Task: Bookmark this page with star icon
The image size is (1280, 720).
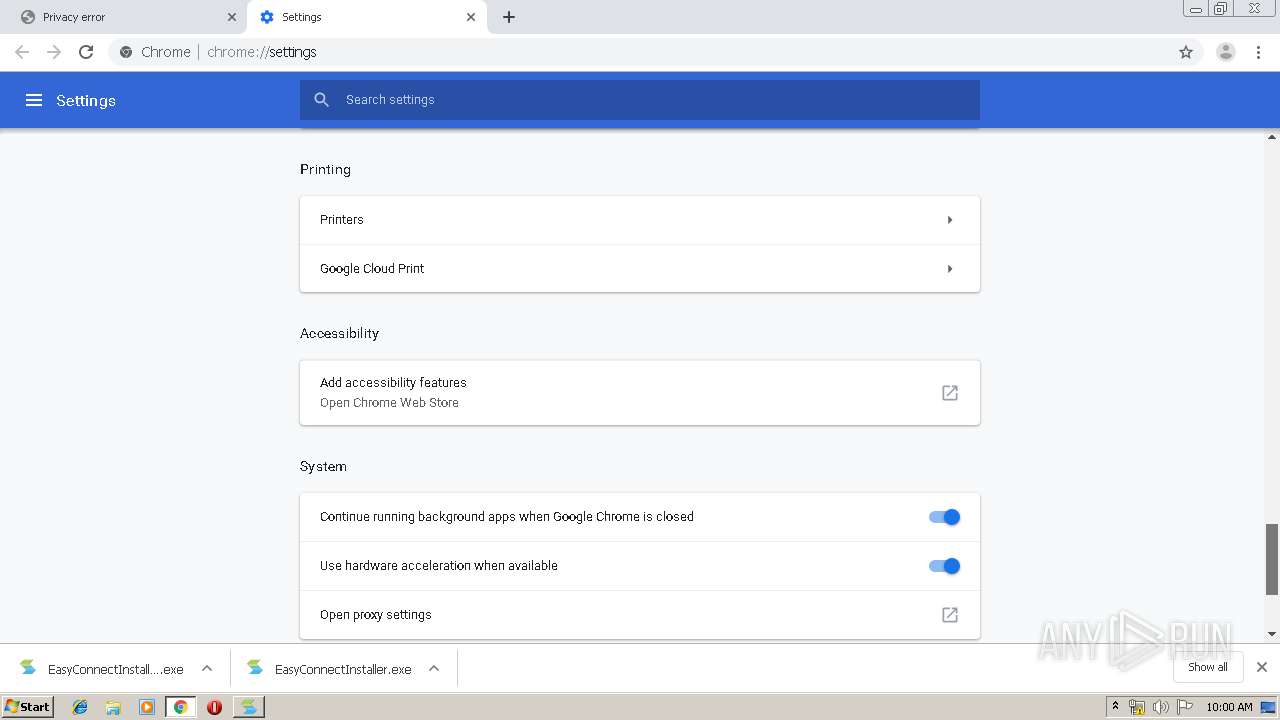Action: 1186,52
